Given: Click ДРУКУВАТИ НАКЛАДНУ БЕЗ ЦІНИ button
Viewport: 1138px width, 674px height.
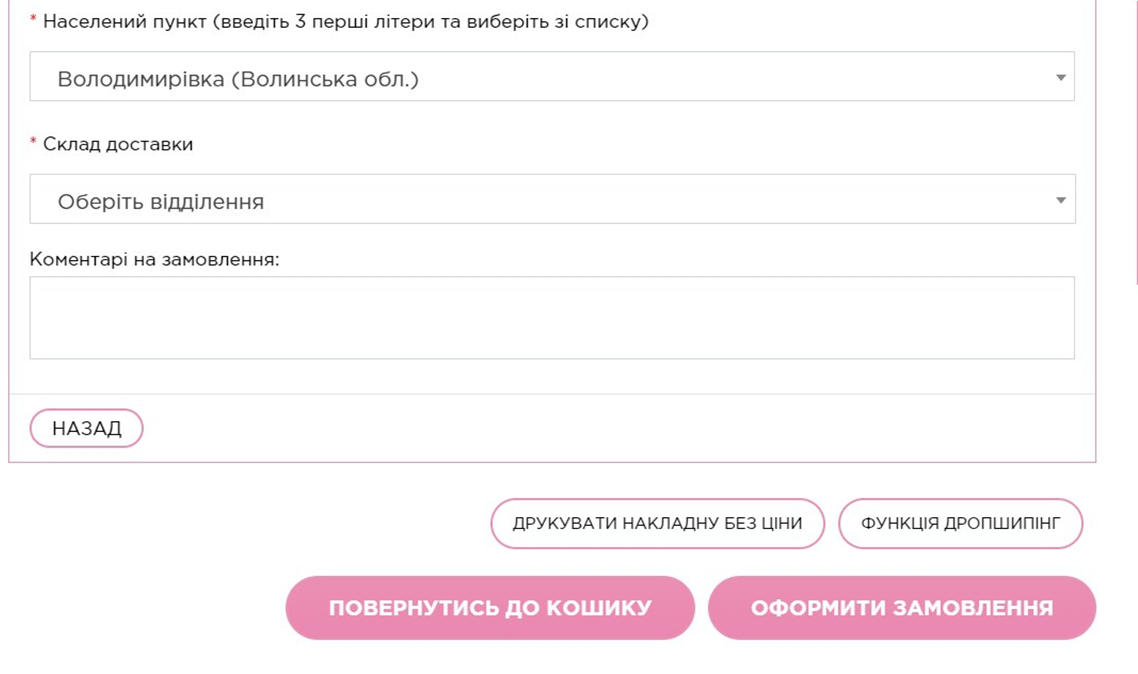Looking at the screenshot, I should click(657, 523).
